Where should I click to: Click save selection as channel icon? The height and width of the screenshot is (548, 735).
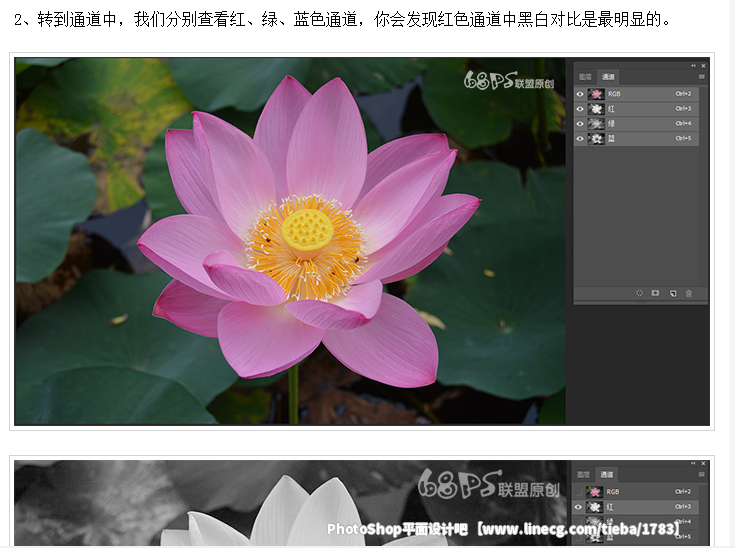[655, 293]
